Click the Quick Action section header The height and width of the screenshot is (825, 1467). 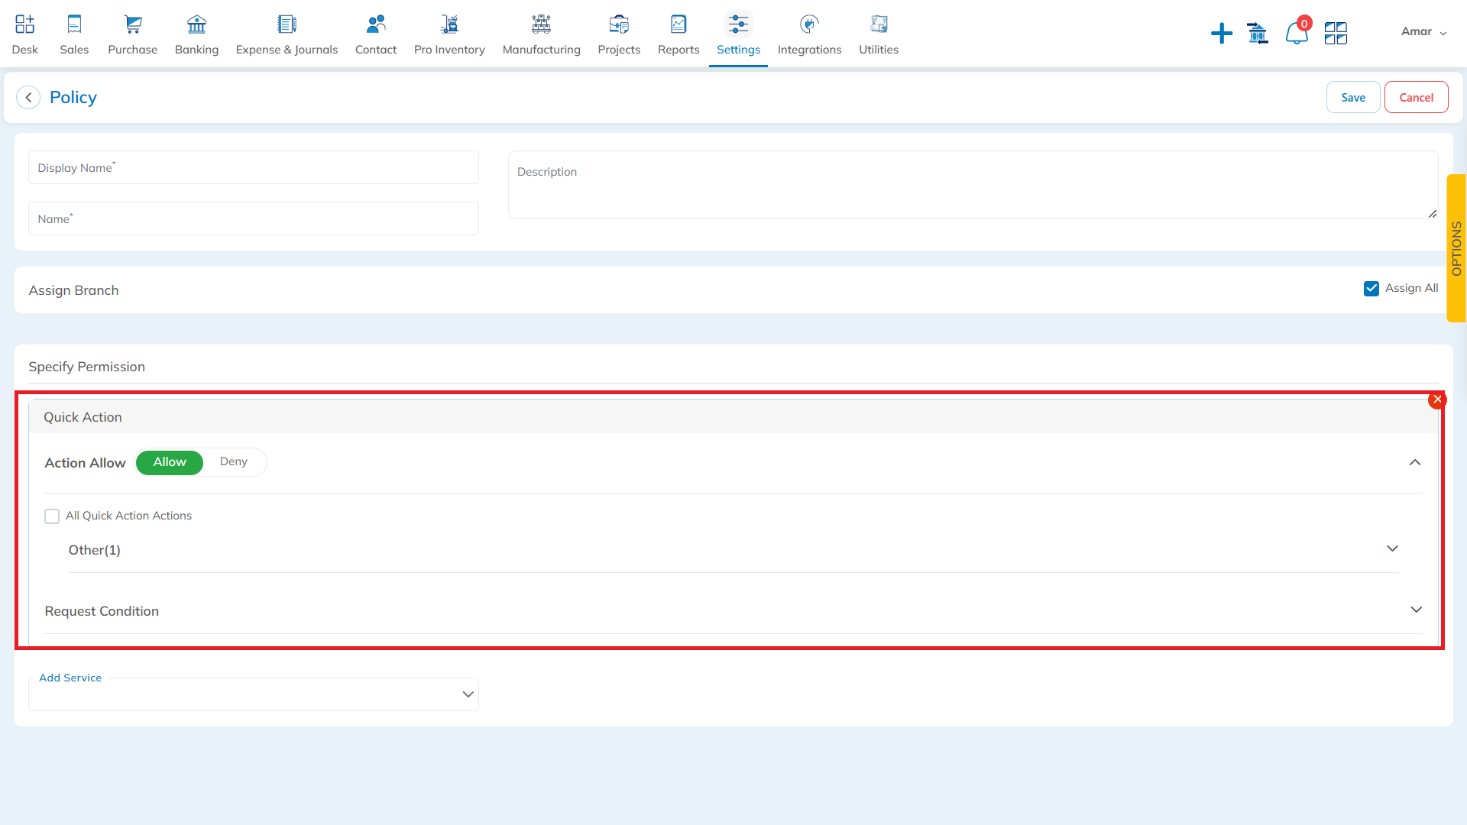pyautogui.click(x=733, y=417)
